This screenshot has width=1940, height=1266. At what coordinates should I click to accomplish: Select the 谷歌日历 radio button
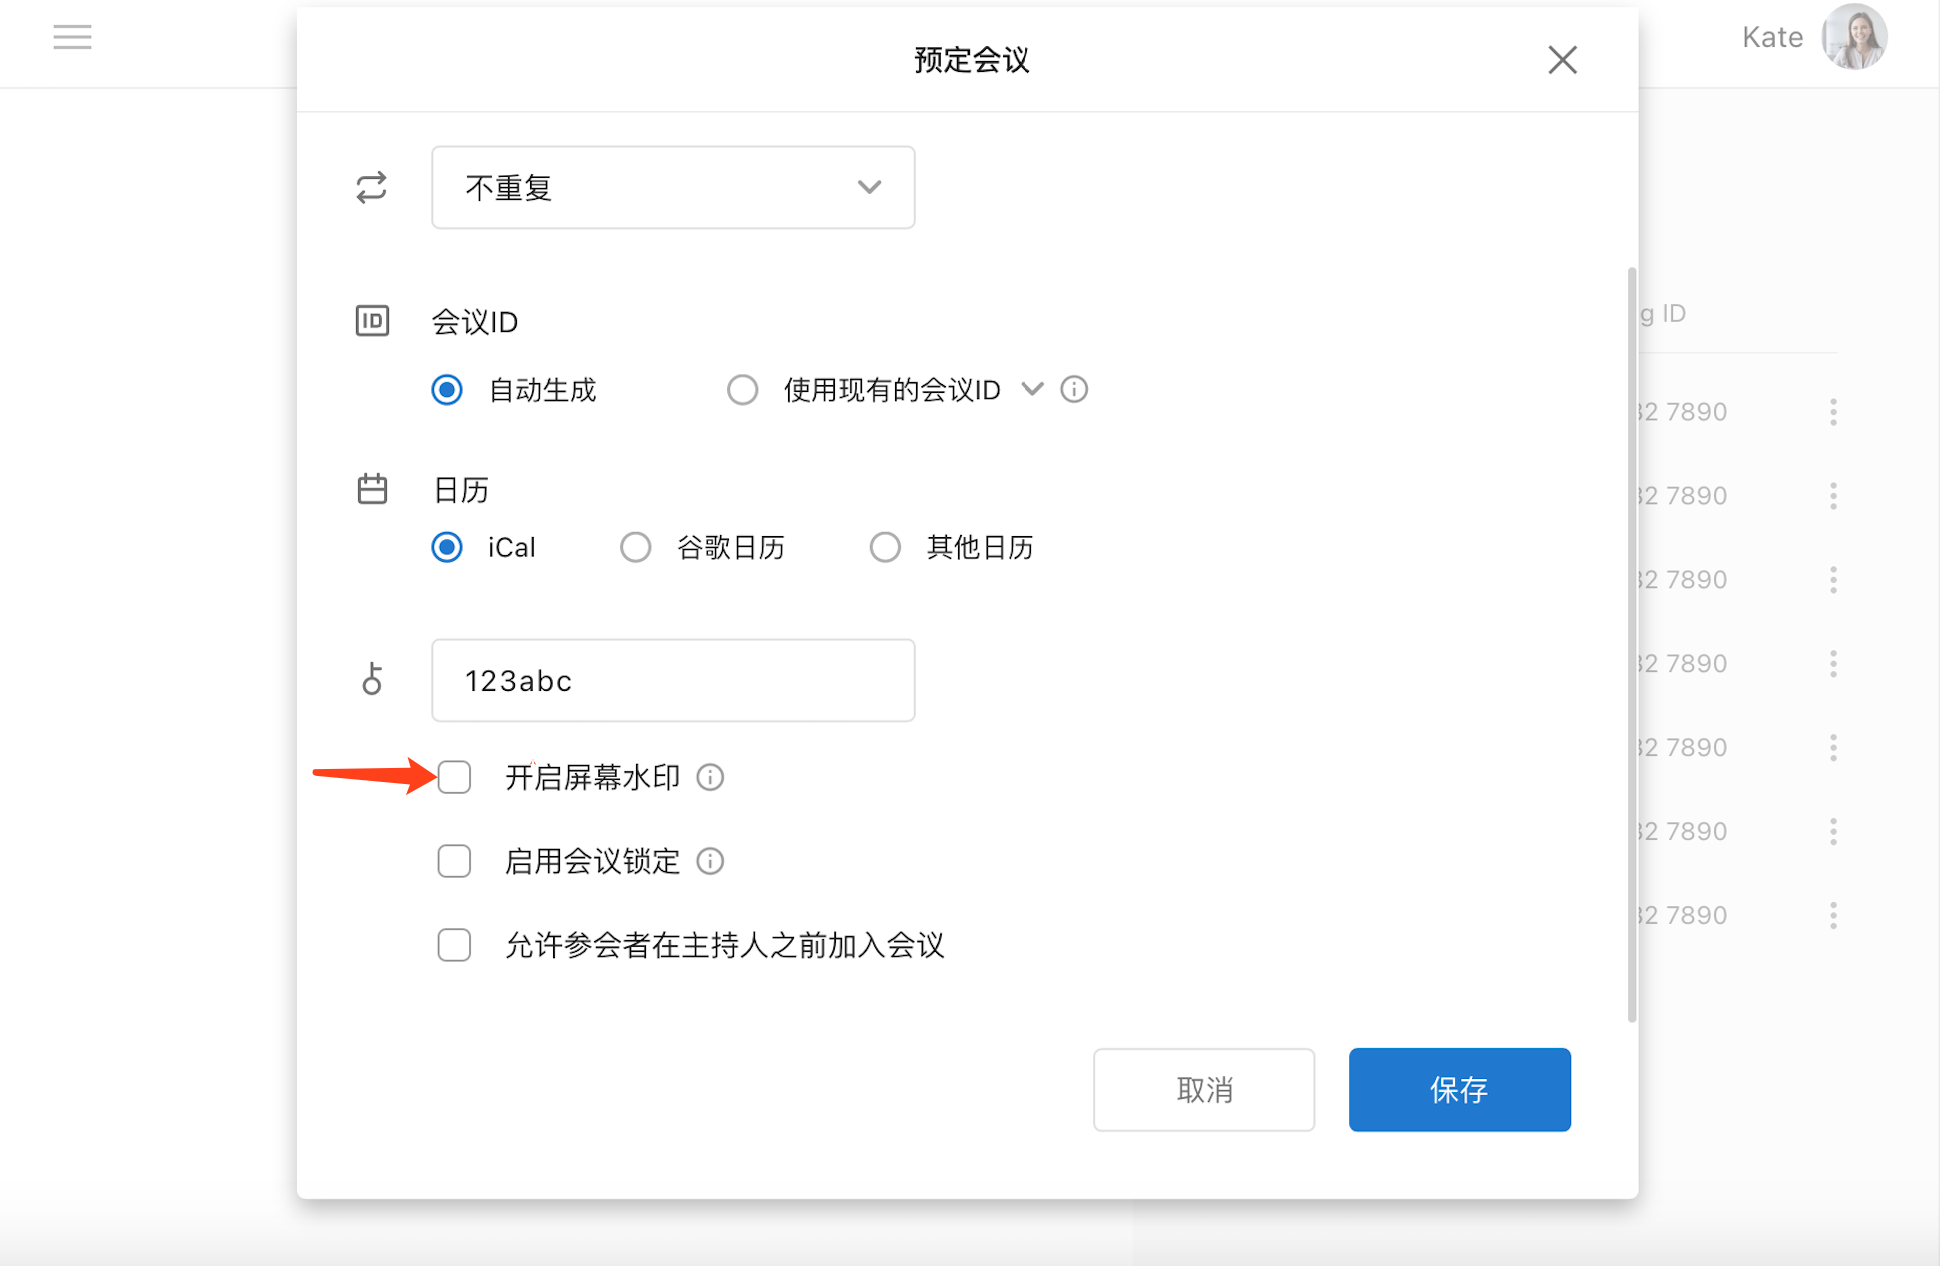click(x=636, y=547)
